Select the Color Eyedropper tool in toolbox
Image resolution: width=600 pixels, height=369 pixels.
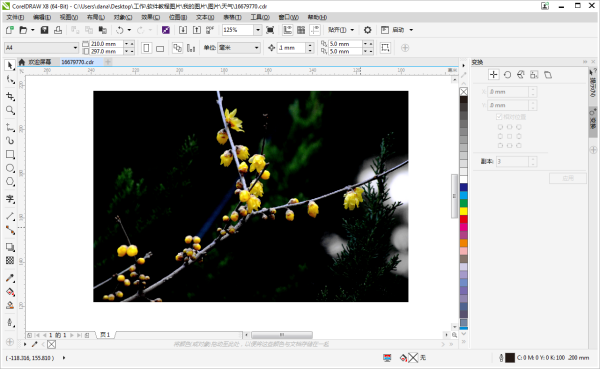10,278
